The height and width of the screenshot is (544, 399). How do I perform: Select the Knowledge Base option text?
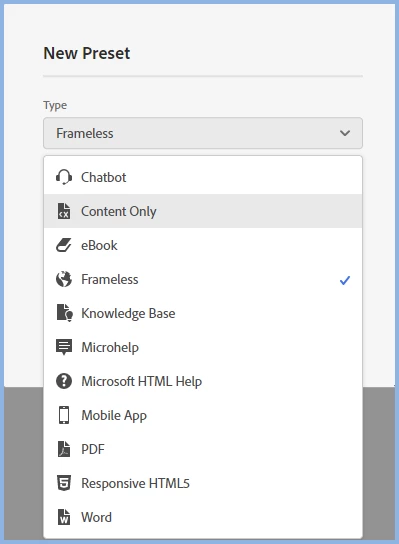[x=128, y=313]
